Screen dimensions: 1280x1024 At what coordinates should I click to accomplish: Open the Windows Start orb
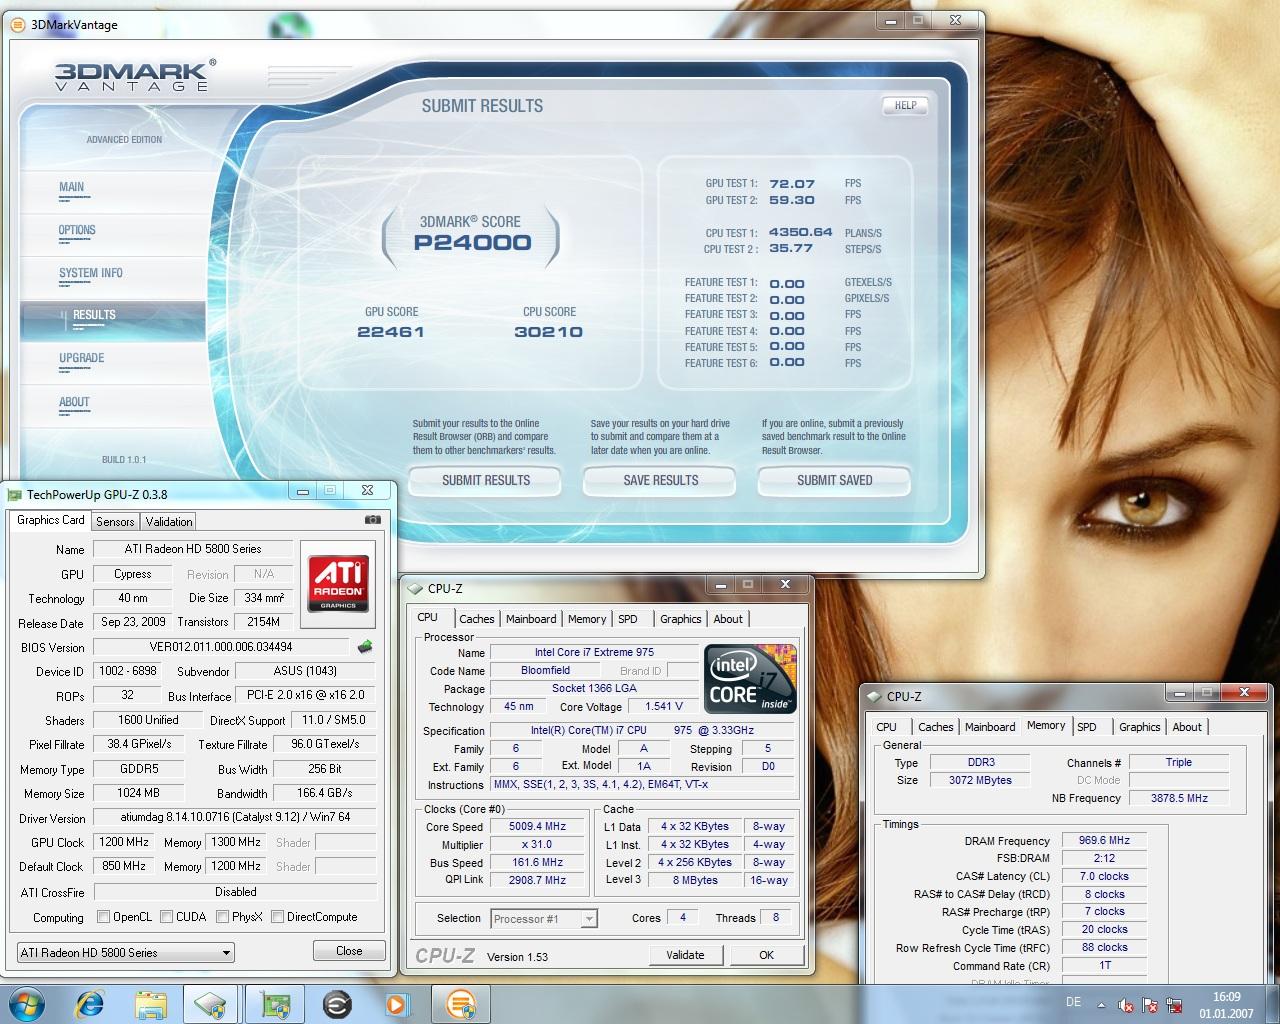(27, 1003)
